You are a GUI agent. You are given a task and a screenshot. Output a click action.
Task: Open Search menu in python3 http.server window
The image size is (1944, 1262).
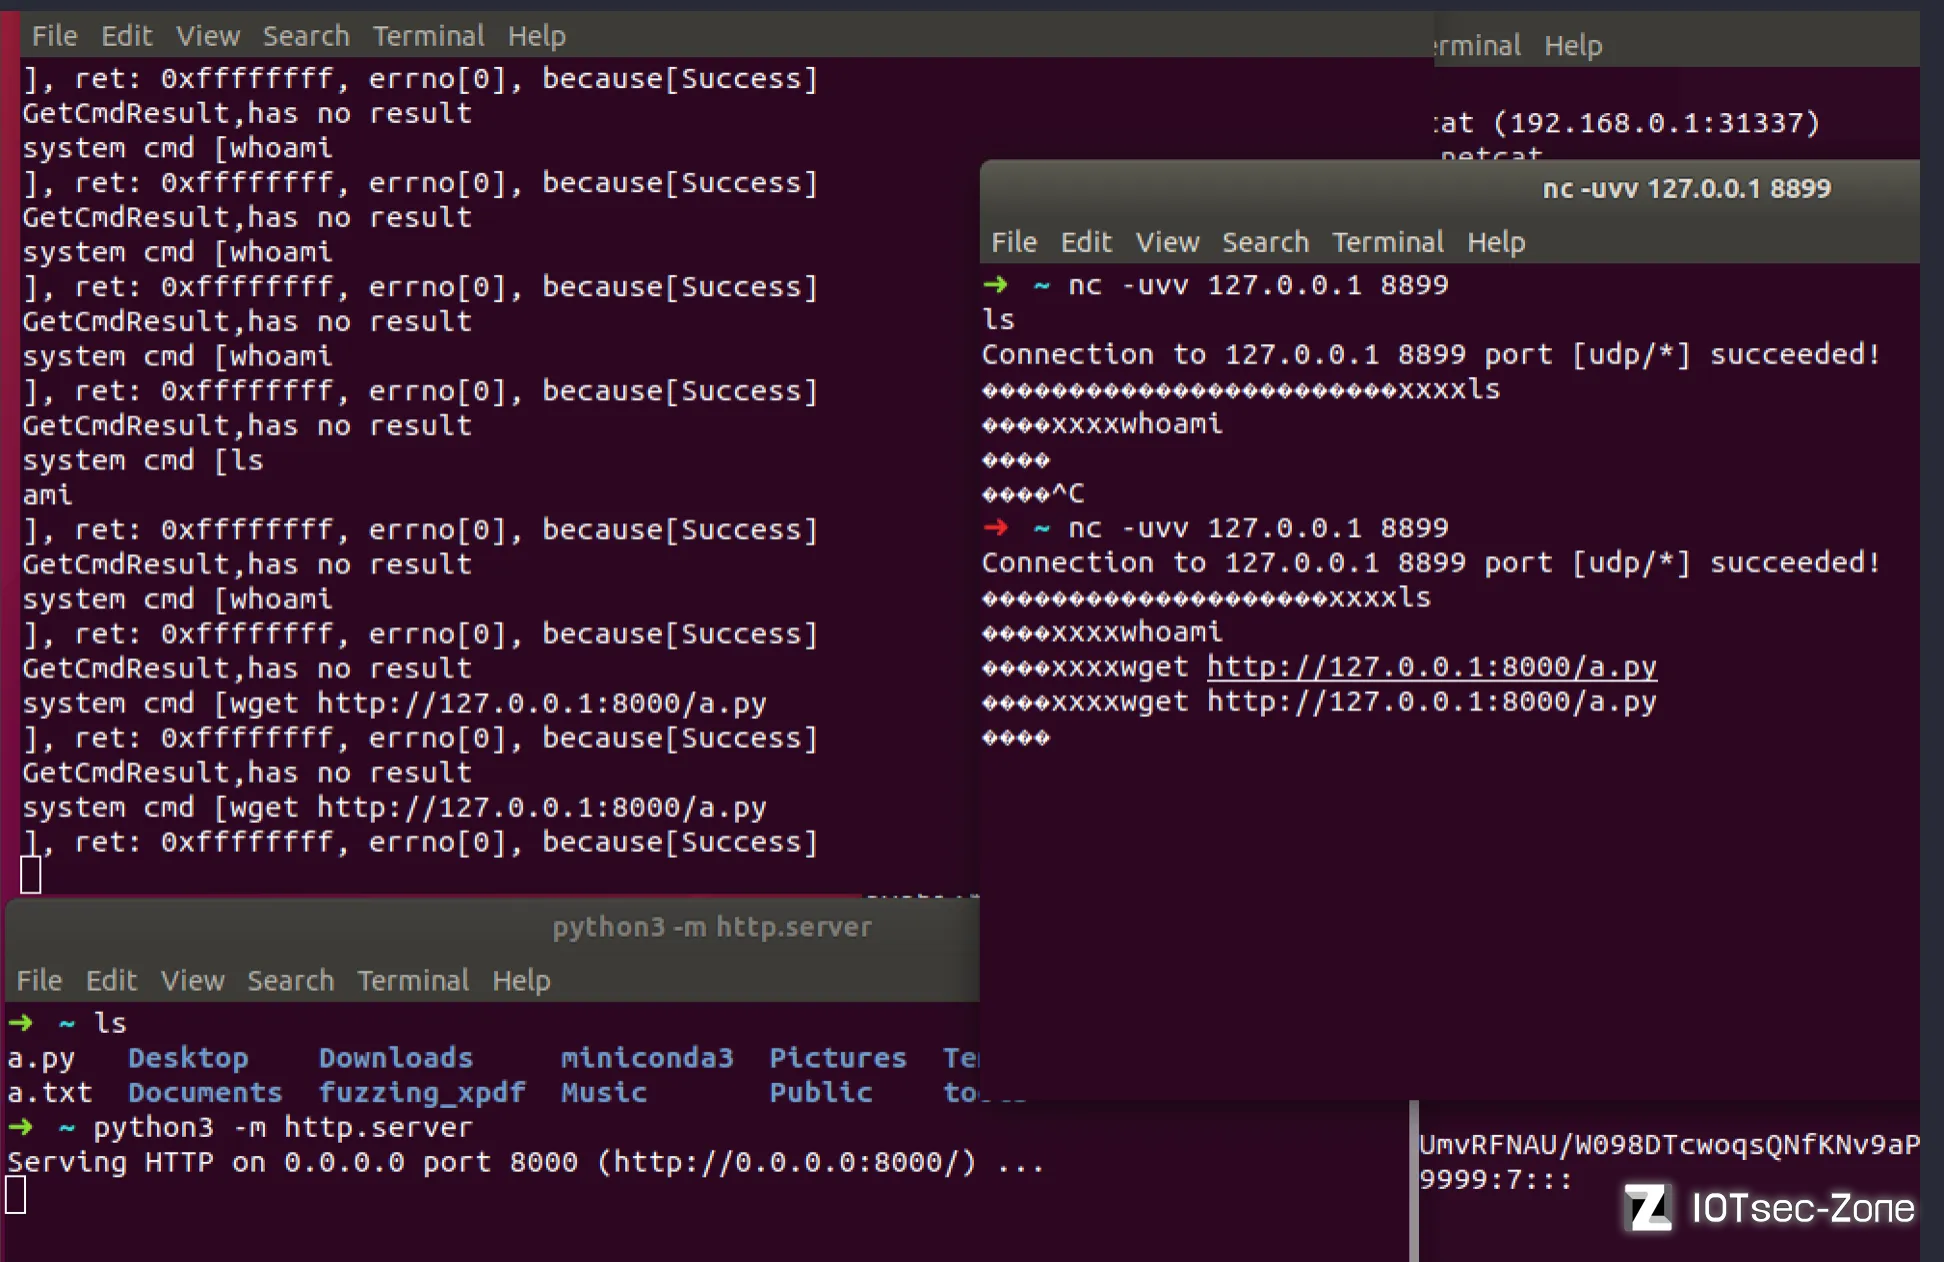click(x=291, y=980)
